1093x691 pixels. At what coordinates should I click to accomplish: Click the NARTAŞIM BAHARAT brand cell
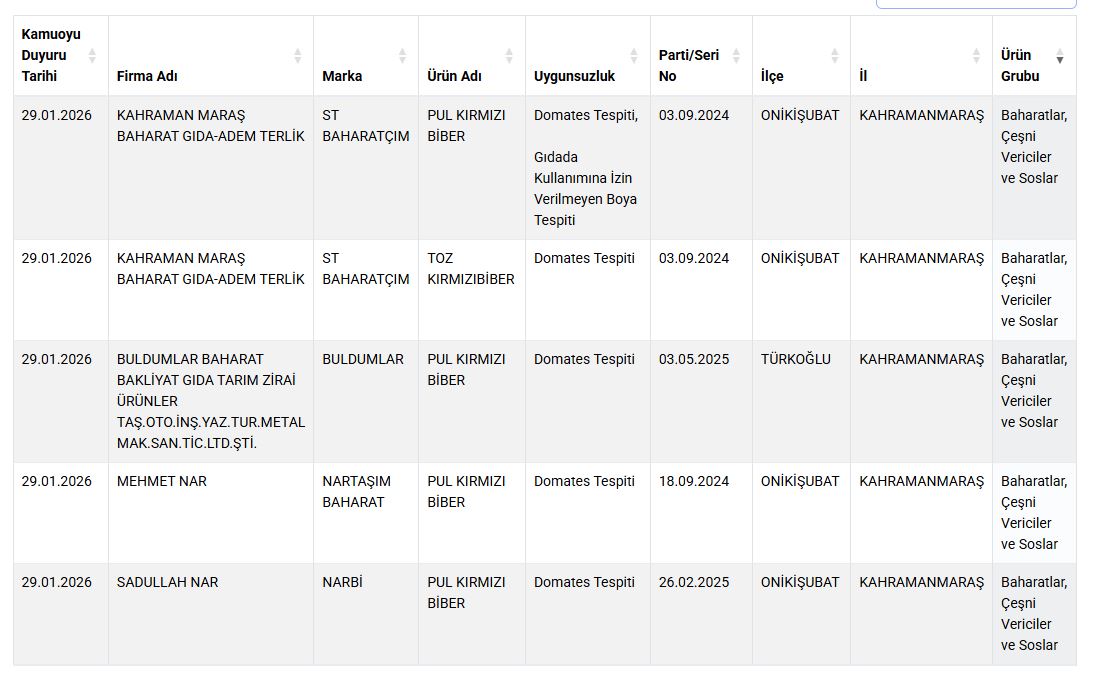(357, 491)
